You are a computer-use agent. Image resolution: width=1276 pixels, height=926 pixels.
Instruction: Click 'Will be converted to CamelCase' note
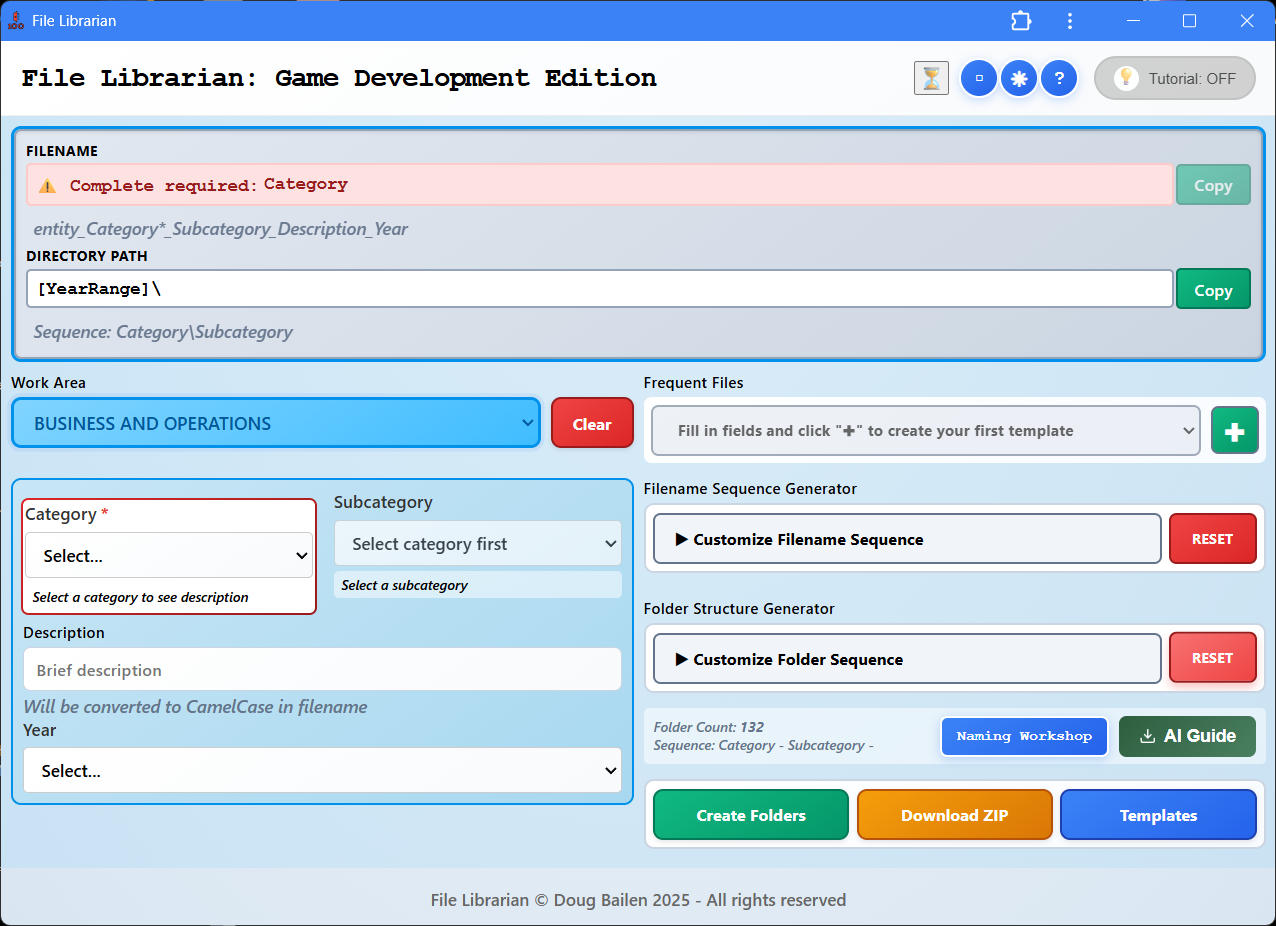(196, 707)
